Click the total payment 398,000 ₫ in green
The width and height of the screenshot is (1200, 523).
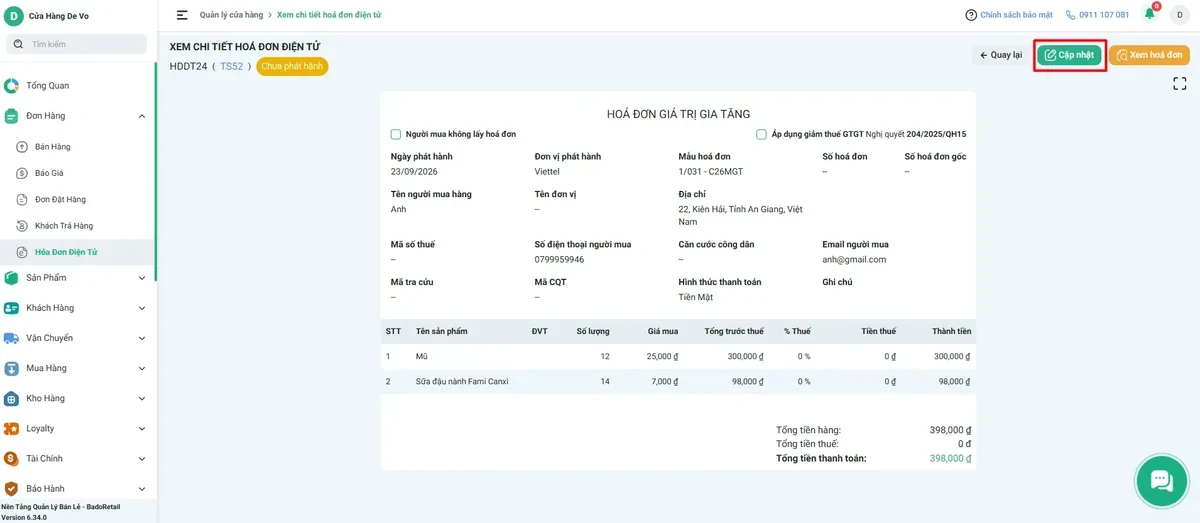click(x=950, y=458)
